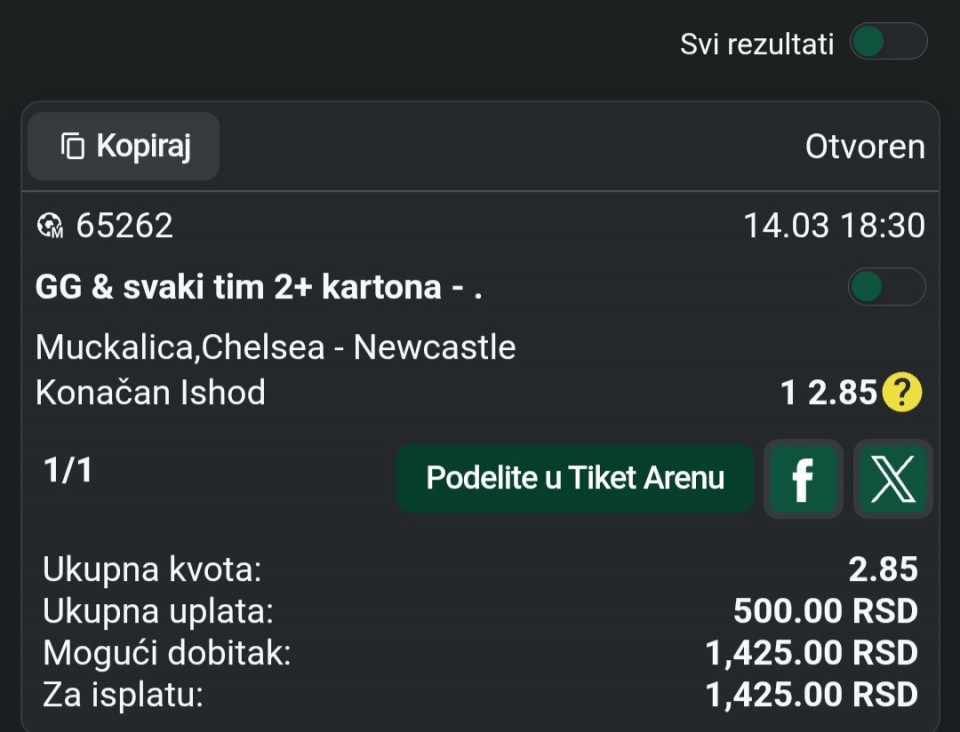
Task: Share the ticket on Facebook
Action: pos(802,480)
